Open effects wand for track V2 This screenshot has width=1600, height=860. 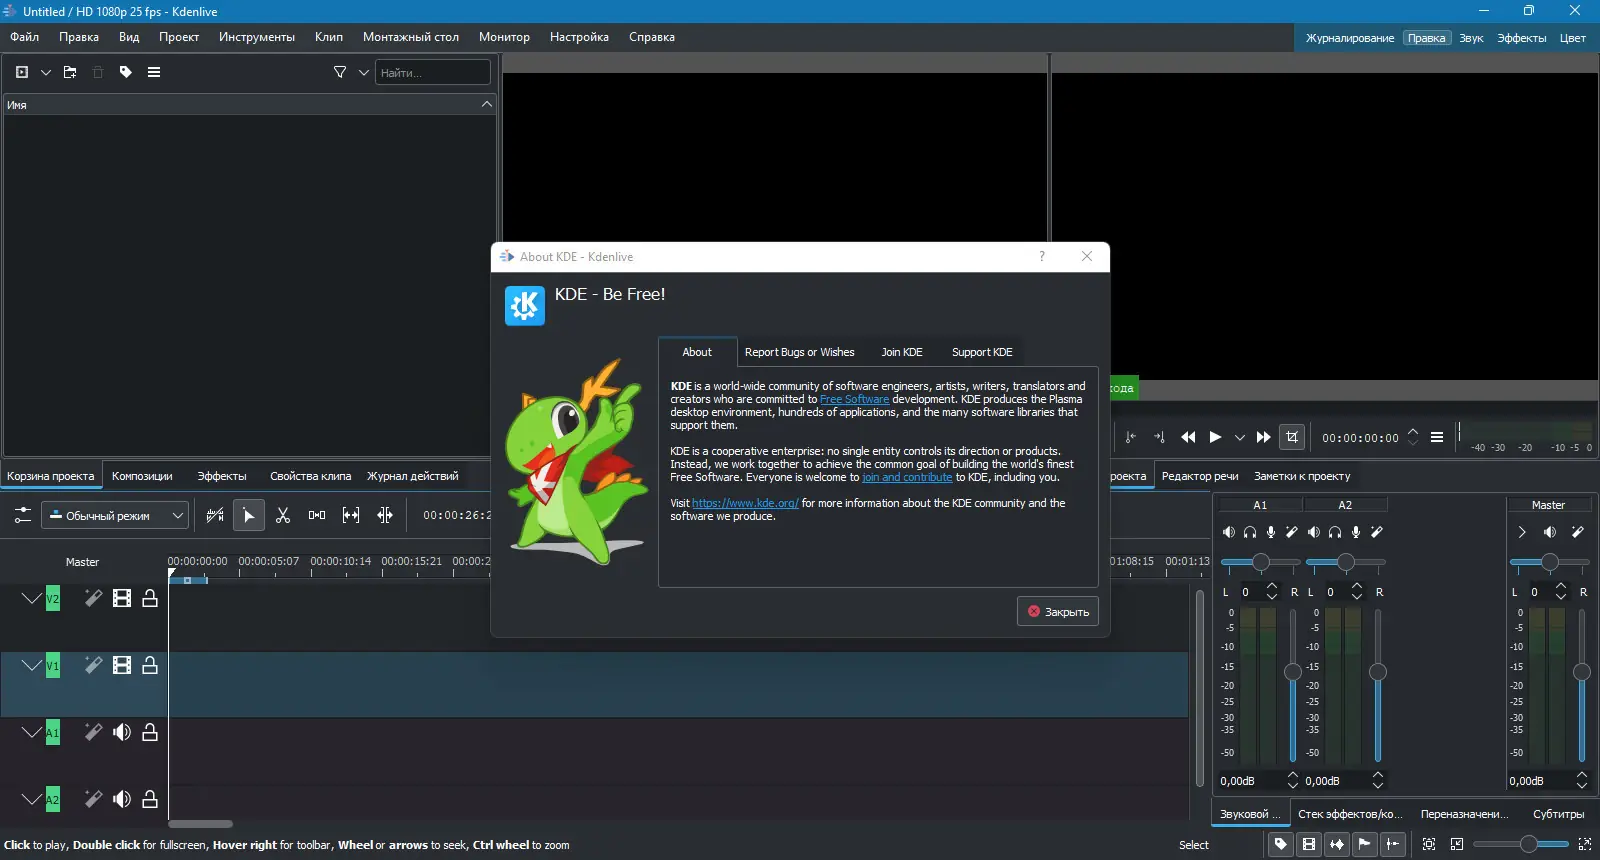pyautogui.click(x=93, y=598)
